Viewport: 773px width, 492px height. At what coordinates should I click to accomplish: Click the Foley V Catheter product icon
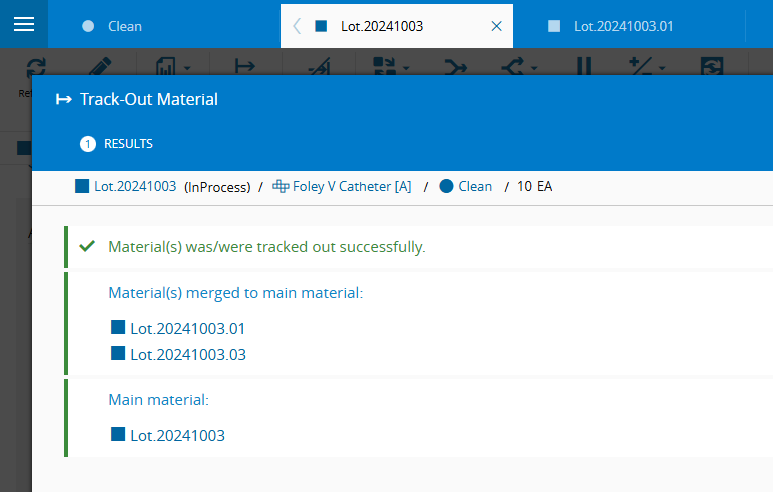click(281, 186)
